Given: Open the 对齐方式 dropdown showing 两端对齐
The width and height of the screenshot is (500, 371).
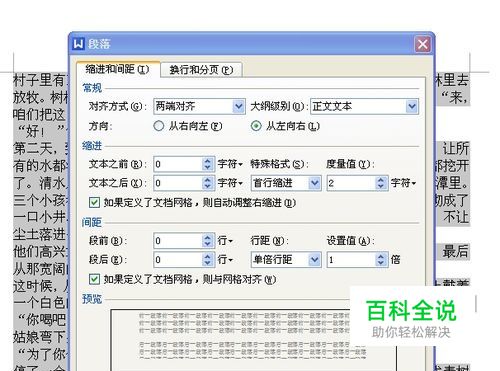Looking at the screenshot, I should [x=199, y=106].
